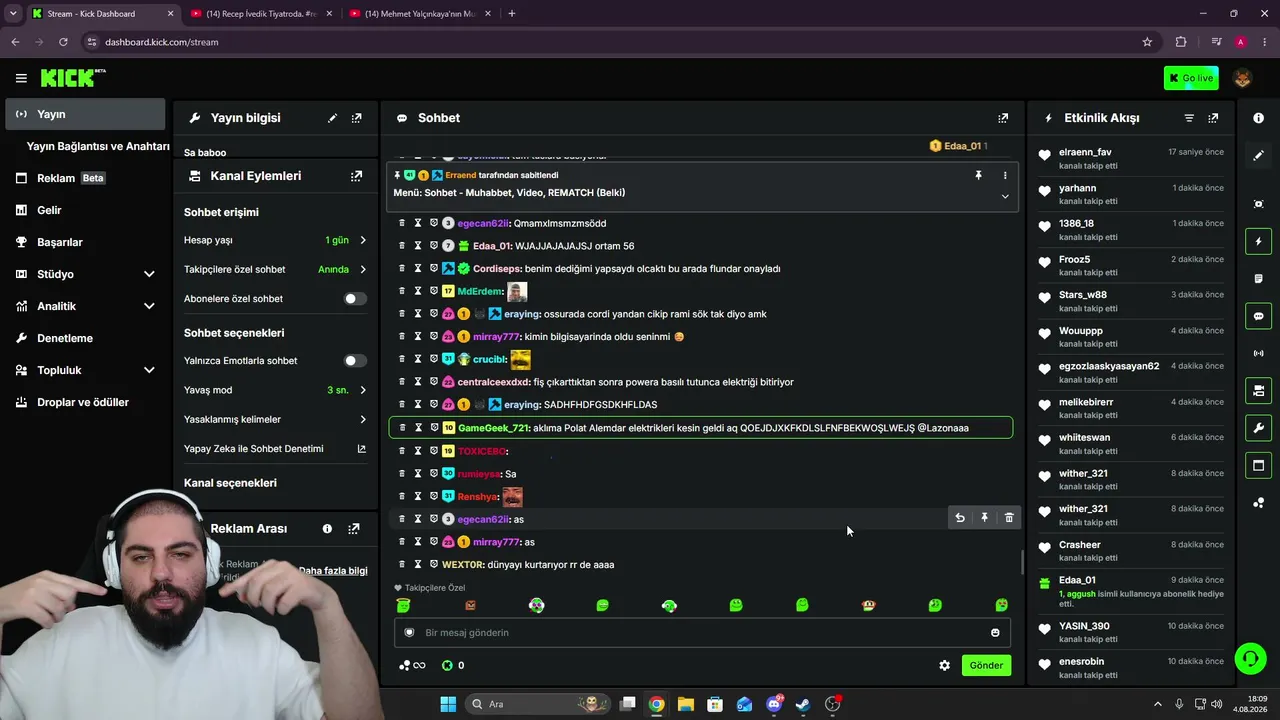Open File Explorer from the taskbar
This screenshot has height=720, width=1280.
click(x=686, y=704)
